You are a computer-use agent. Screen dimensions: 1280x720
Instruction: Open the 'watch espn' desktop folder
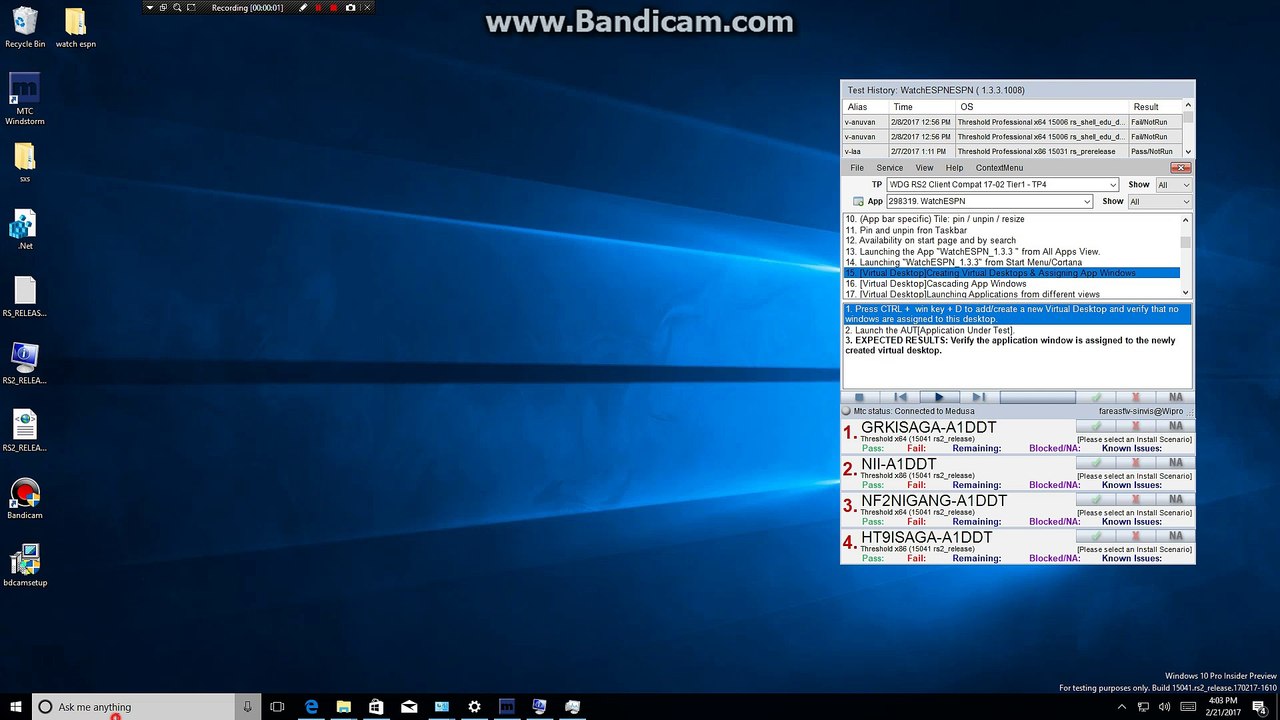(x=75, y=27)
